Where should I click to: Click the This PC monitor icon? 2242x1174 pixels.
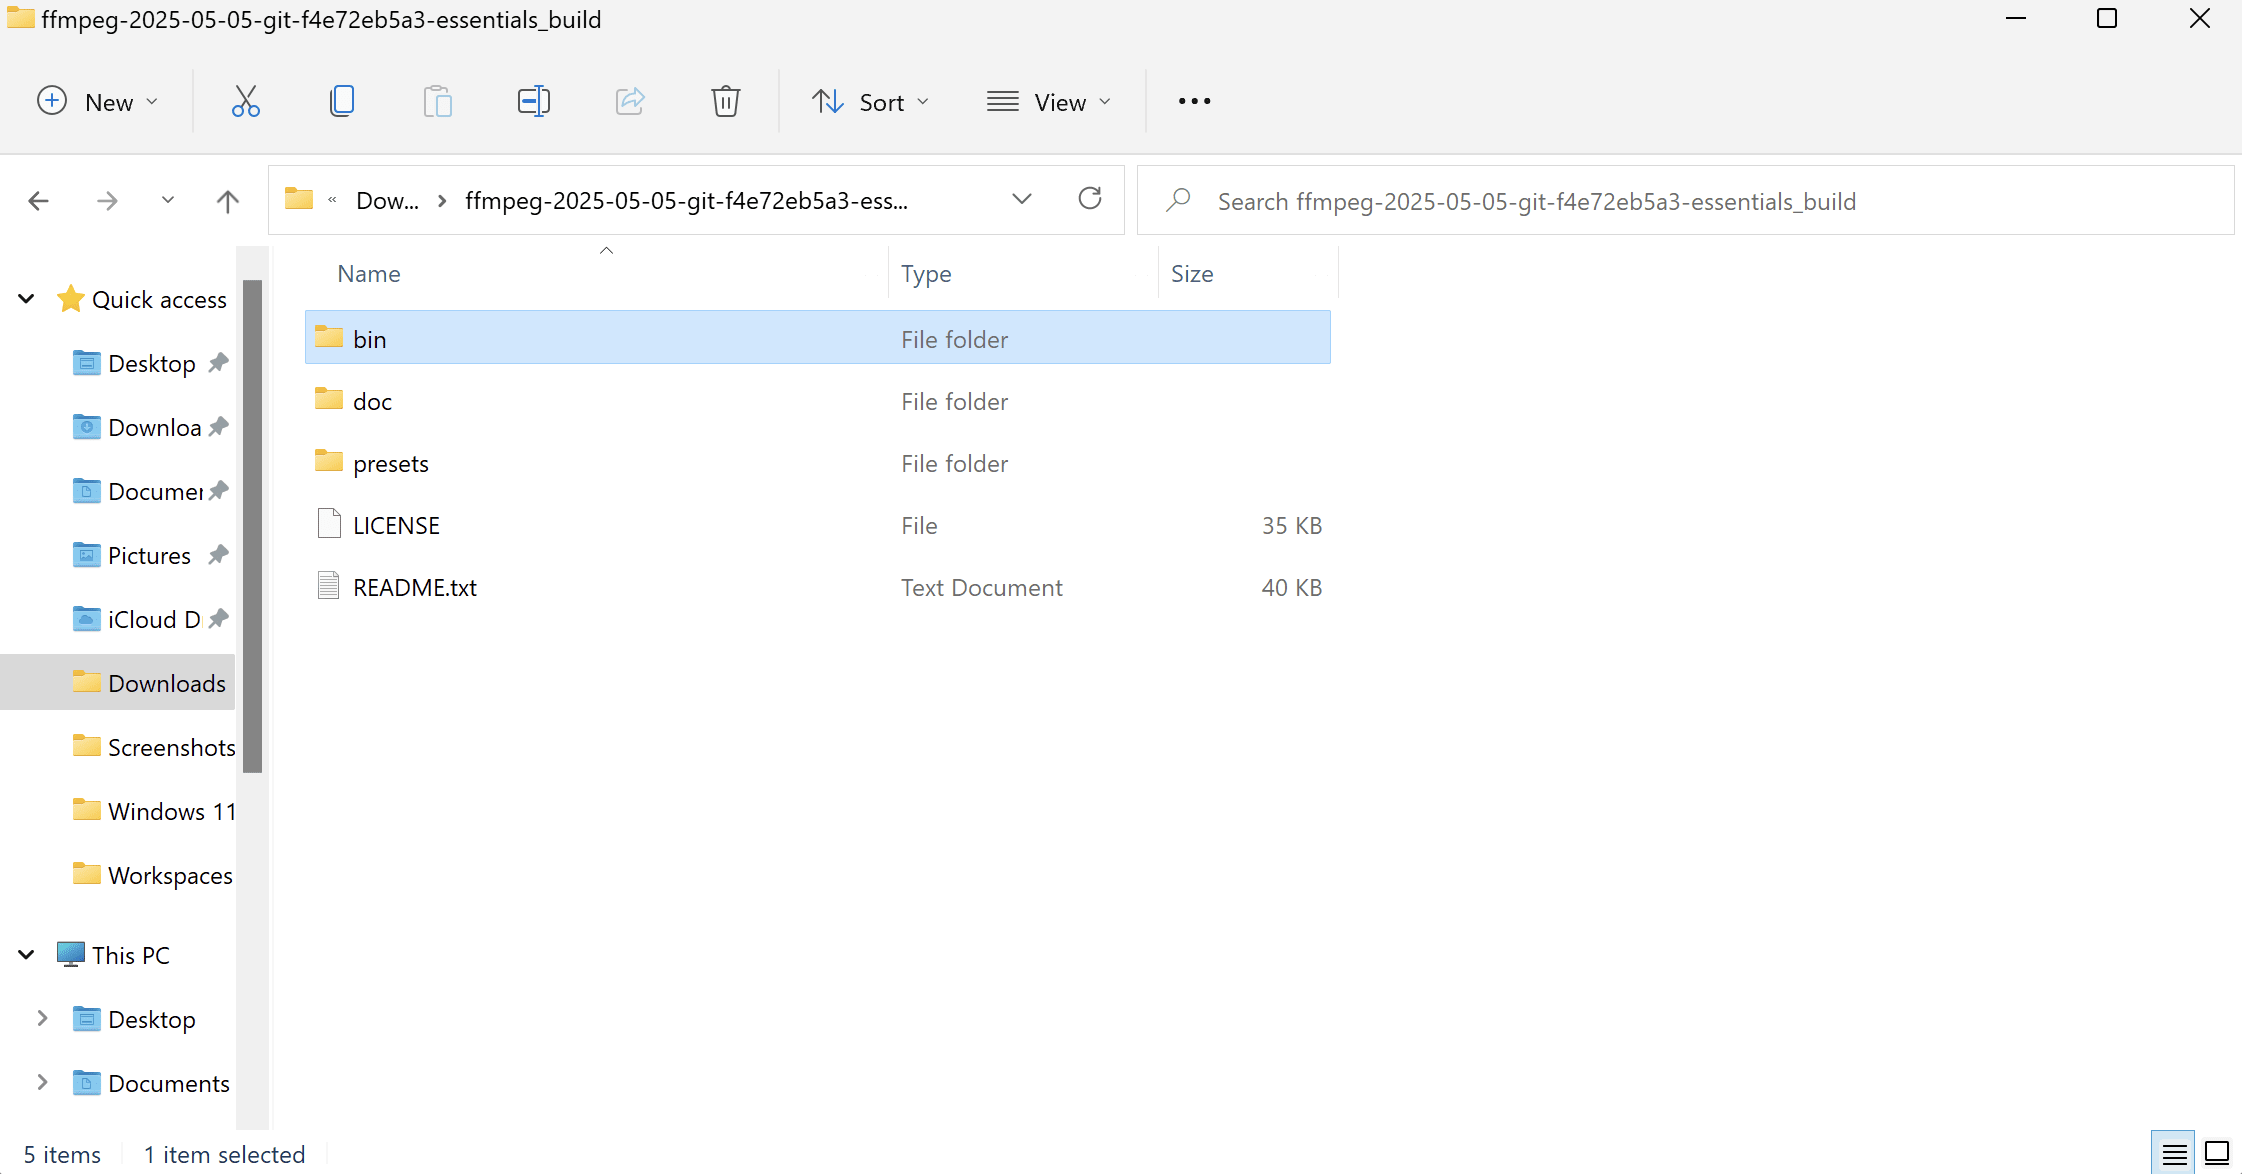(x=70, y=954)
